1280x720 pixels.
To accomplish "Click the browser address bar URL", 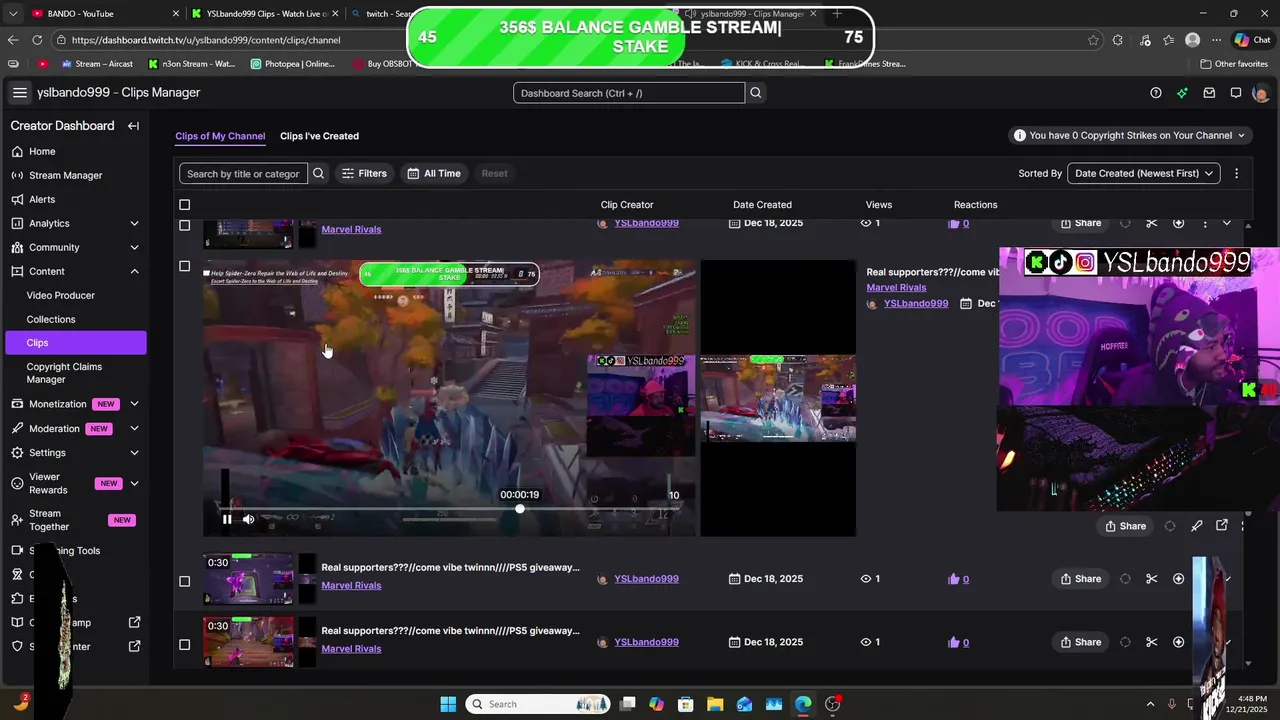I will [206, 40].
